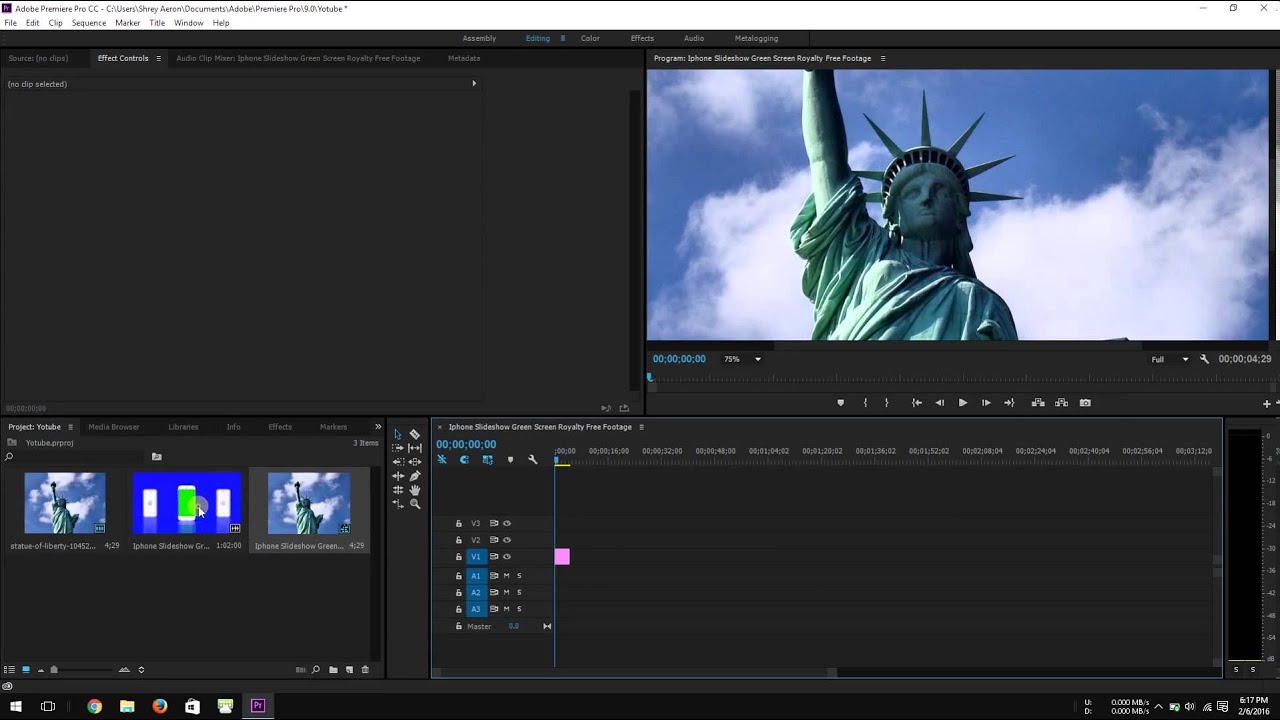1280x720 pixels.
Task: Click trash Clear icon in project panel
Action: click(x=365, y=670)
